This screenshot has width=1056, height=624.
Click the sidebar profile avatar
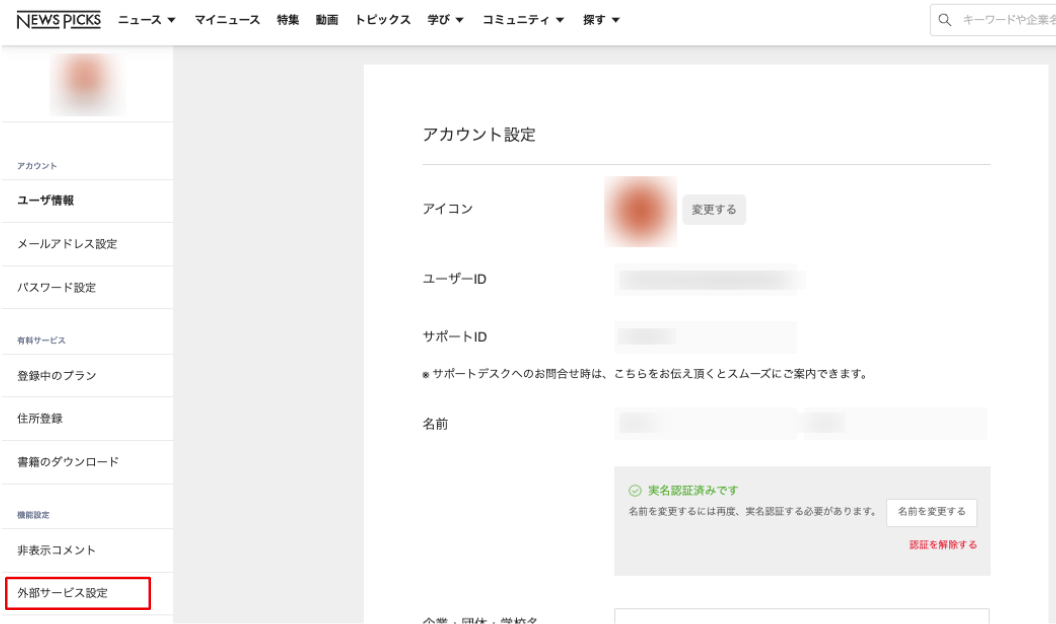pyautogui.click(x=86, y=84)
